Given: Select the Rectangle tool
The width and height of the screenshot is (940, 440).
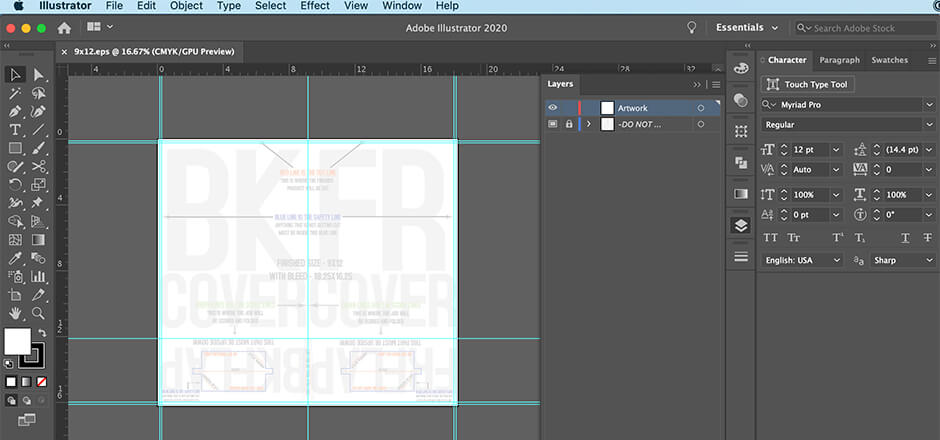Looking at the screenshot, I should click(x=15, y=148).
